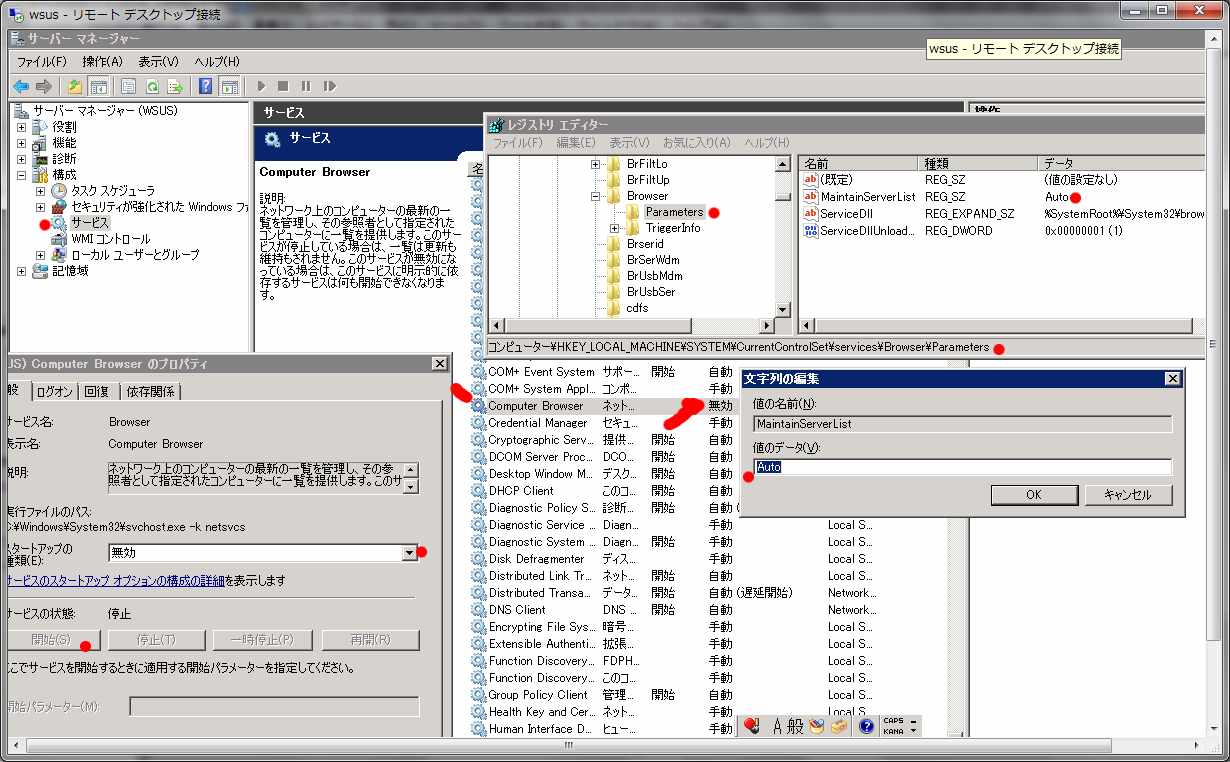Select the サービス gear icon in console tree
This screenshot has width=1230, height=762.
point(60,223)
